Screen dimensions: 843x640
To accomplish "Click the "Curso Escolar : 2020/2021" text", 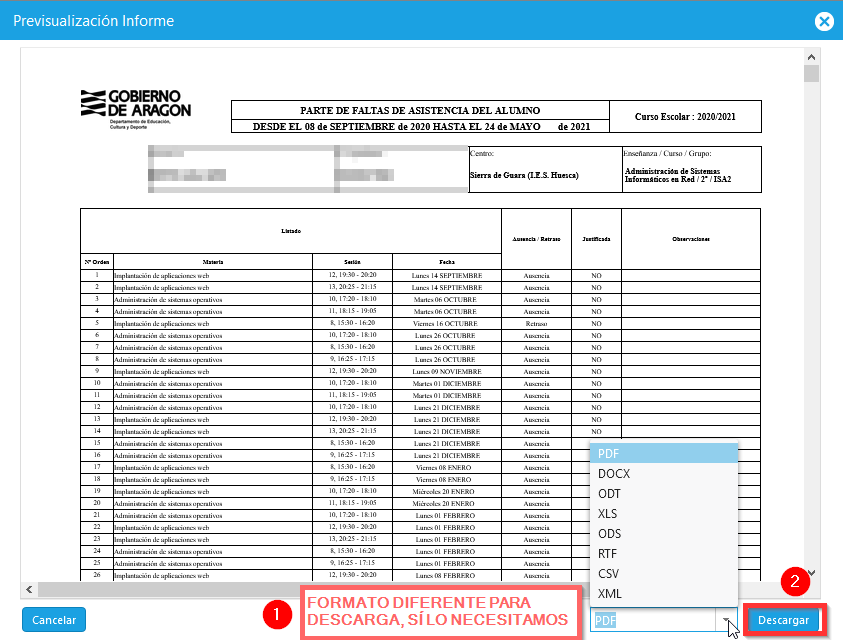I will (x=685, y=116).
